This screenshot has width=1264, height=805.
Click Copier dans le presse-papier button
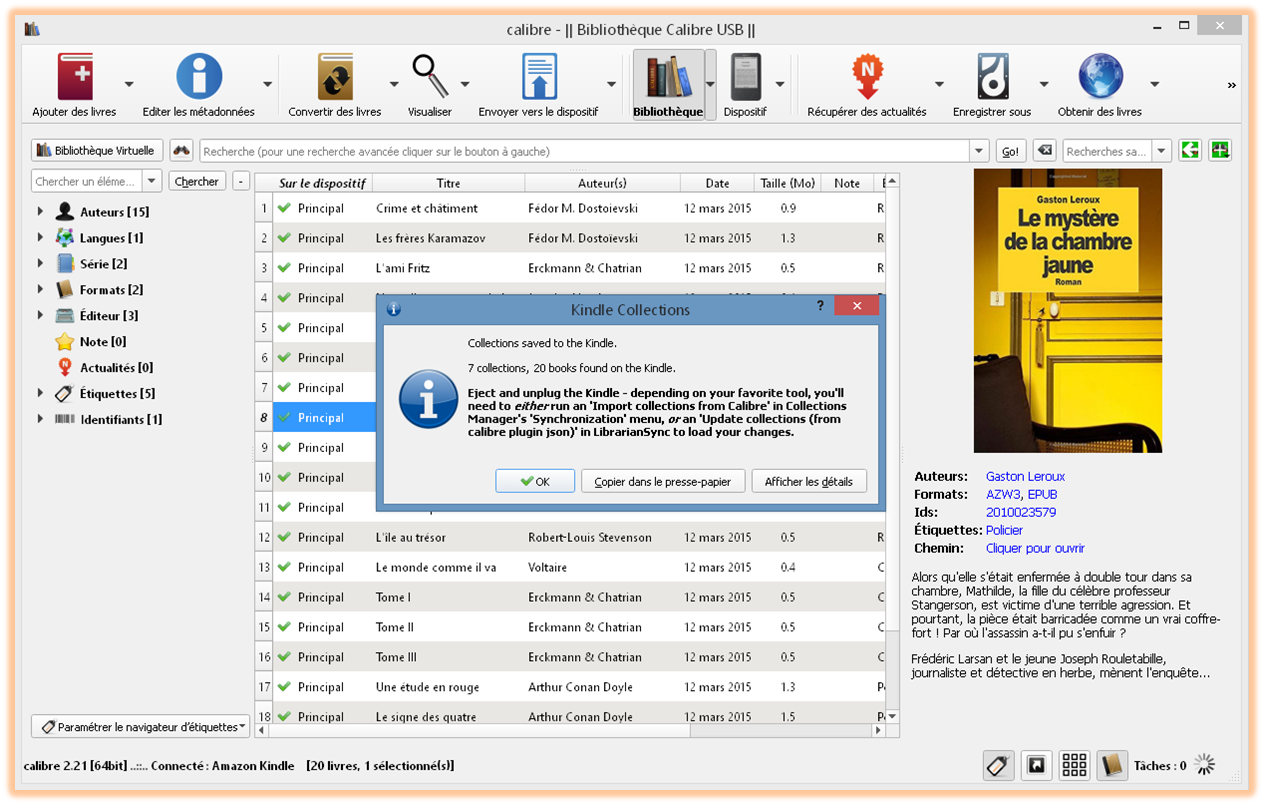point(663,481)
